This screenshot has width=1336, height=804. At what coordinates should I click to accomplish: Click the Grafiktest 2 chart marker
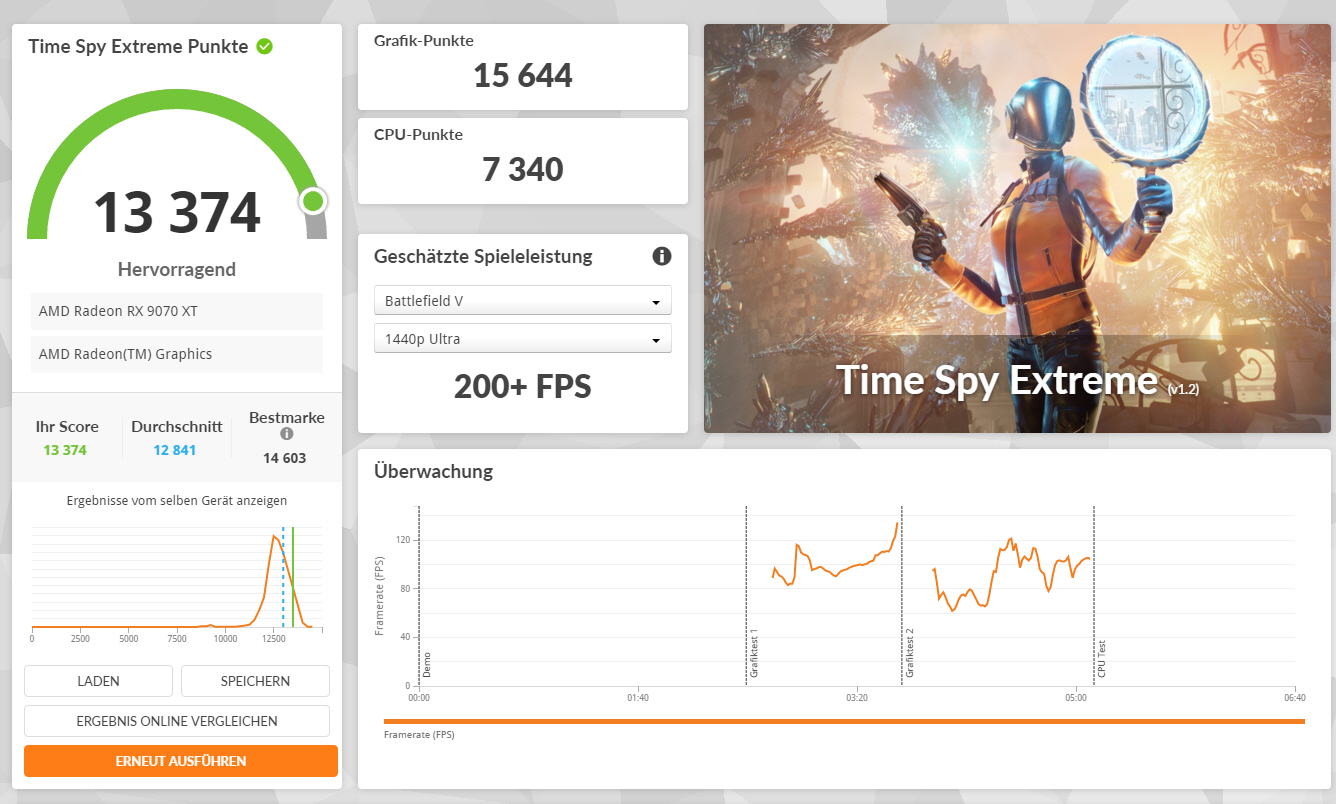[910, 655]
